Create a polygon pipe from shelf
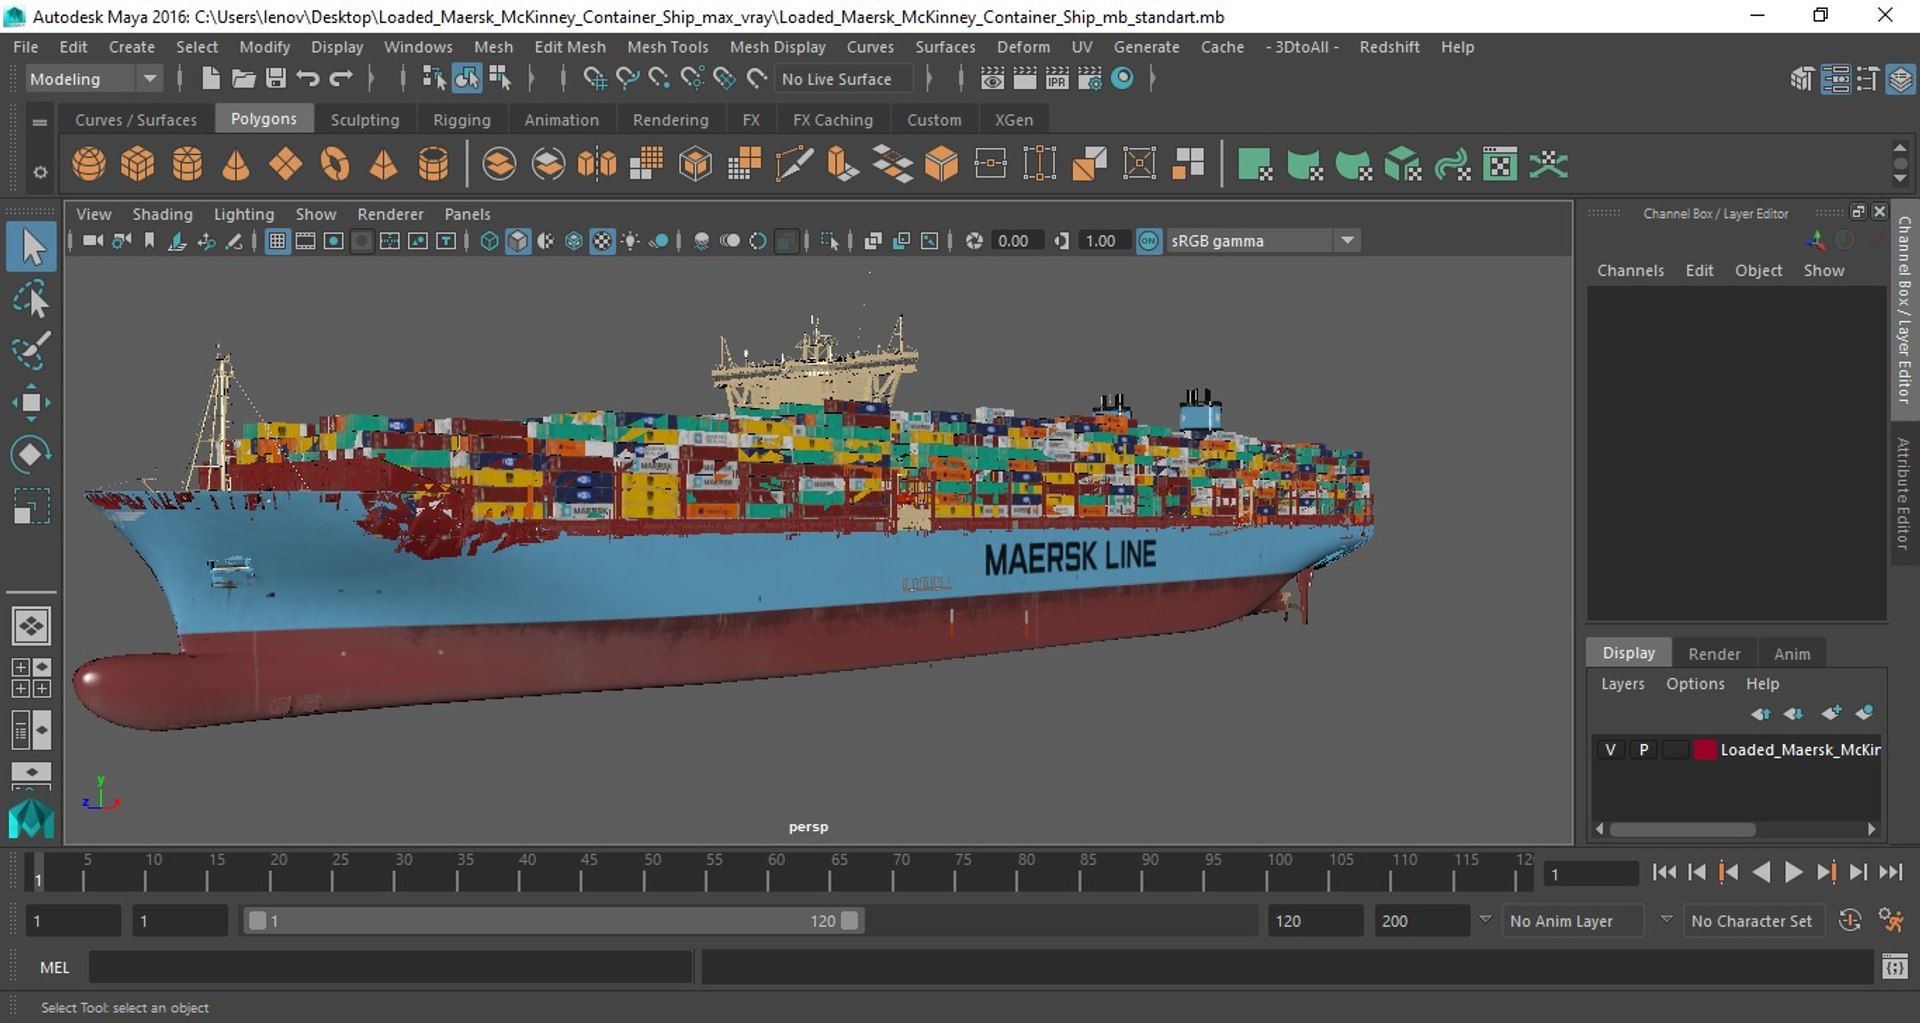 433,164
